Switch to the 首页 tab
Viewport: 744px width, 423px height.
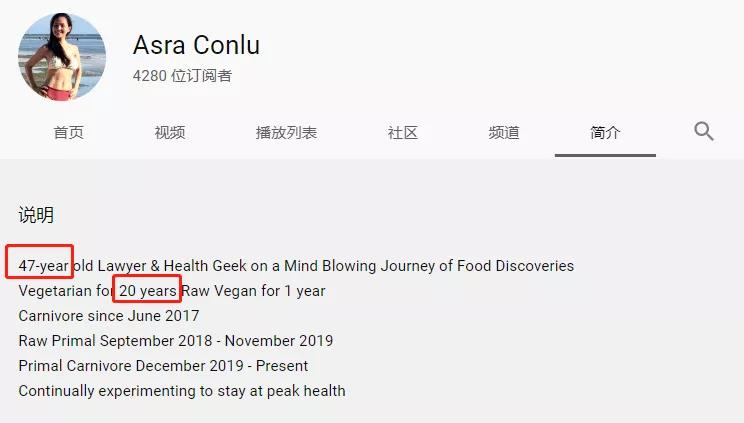[x=68, y=132]
